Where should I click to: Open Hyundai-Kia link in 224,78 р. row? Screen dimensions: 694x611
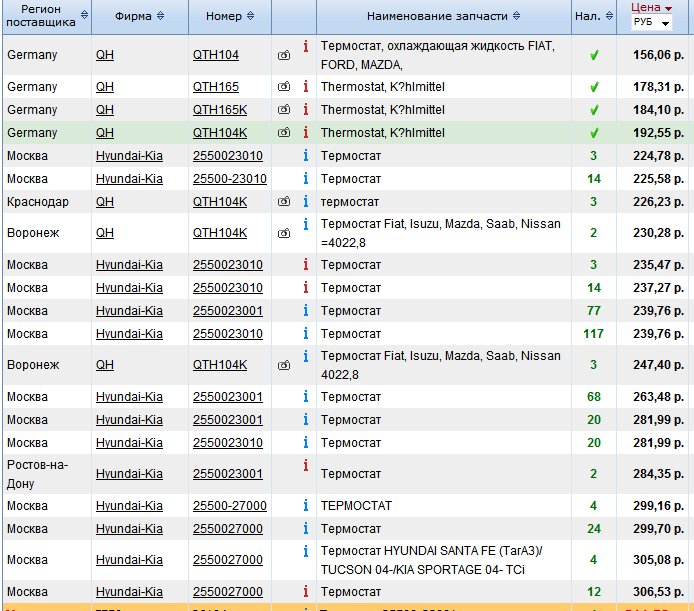point(129,155)
